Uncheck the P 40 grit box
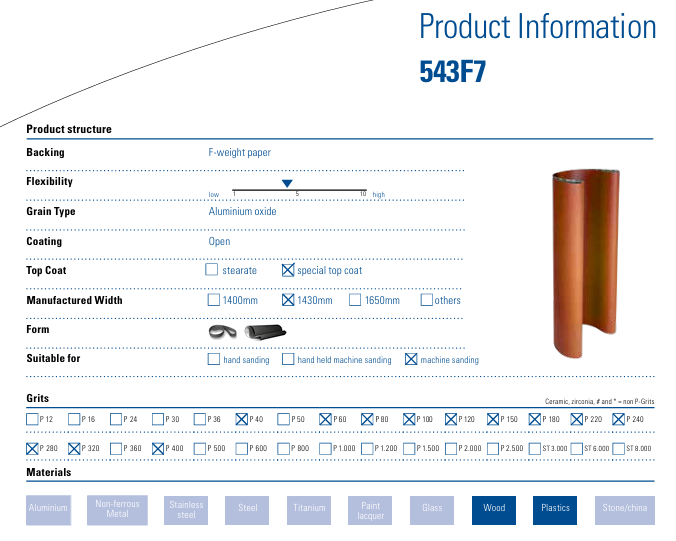 241,419
